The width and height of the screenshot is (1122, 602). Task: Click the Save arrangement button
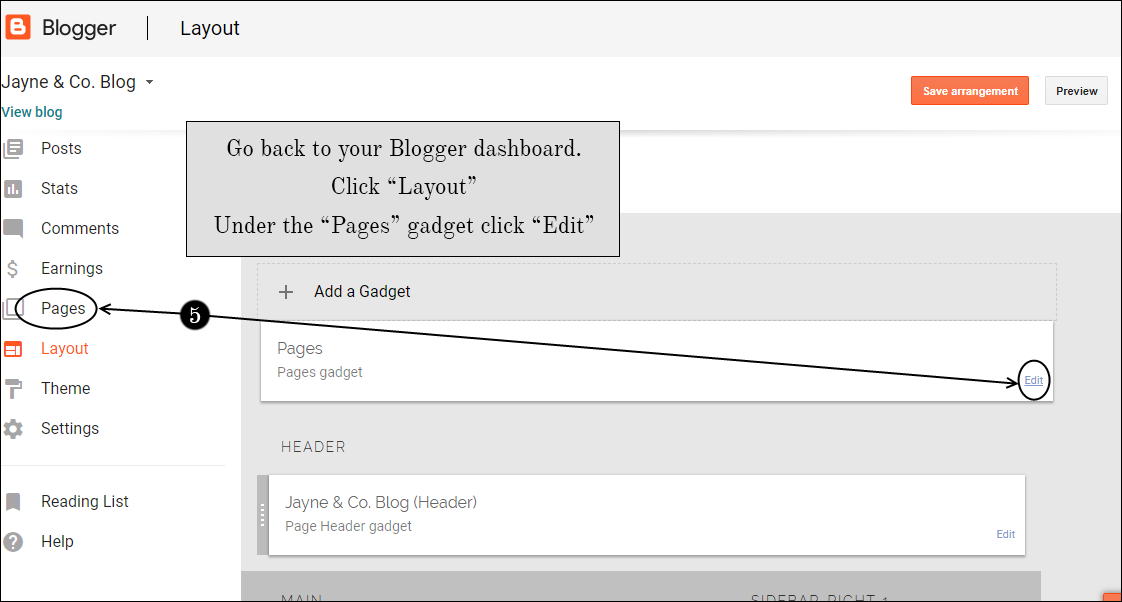pos(969,90)
